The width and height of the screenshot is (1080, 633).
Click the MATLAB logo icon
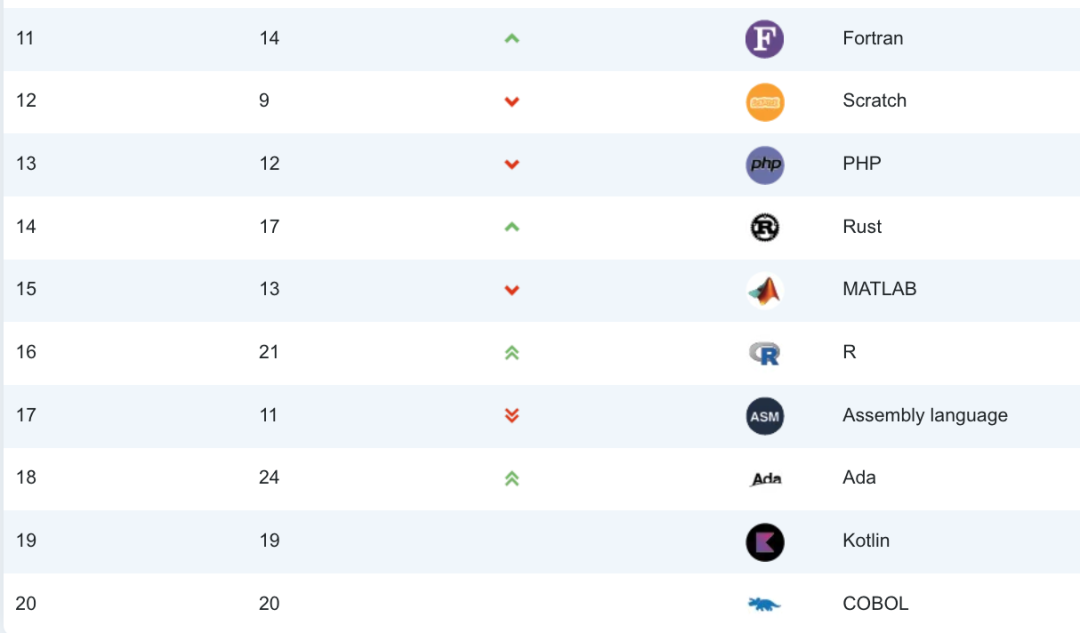(x=765, y=290)
